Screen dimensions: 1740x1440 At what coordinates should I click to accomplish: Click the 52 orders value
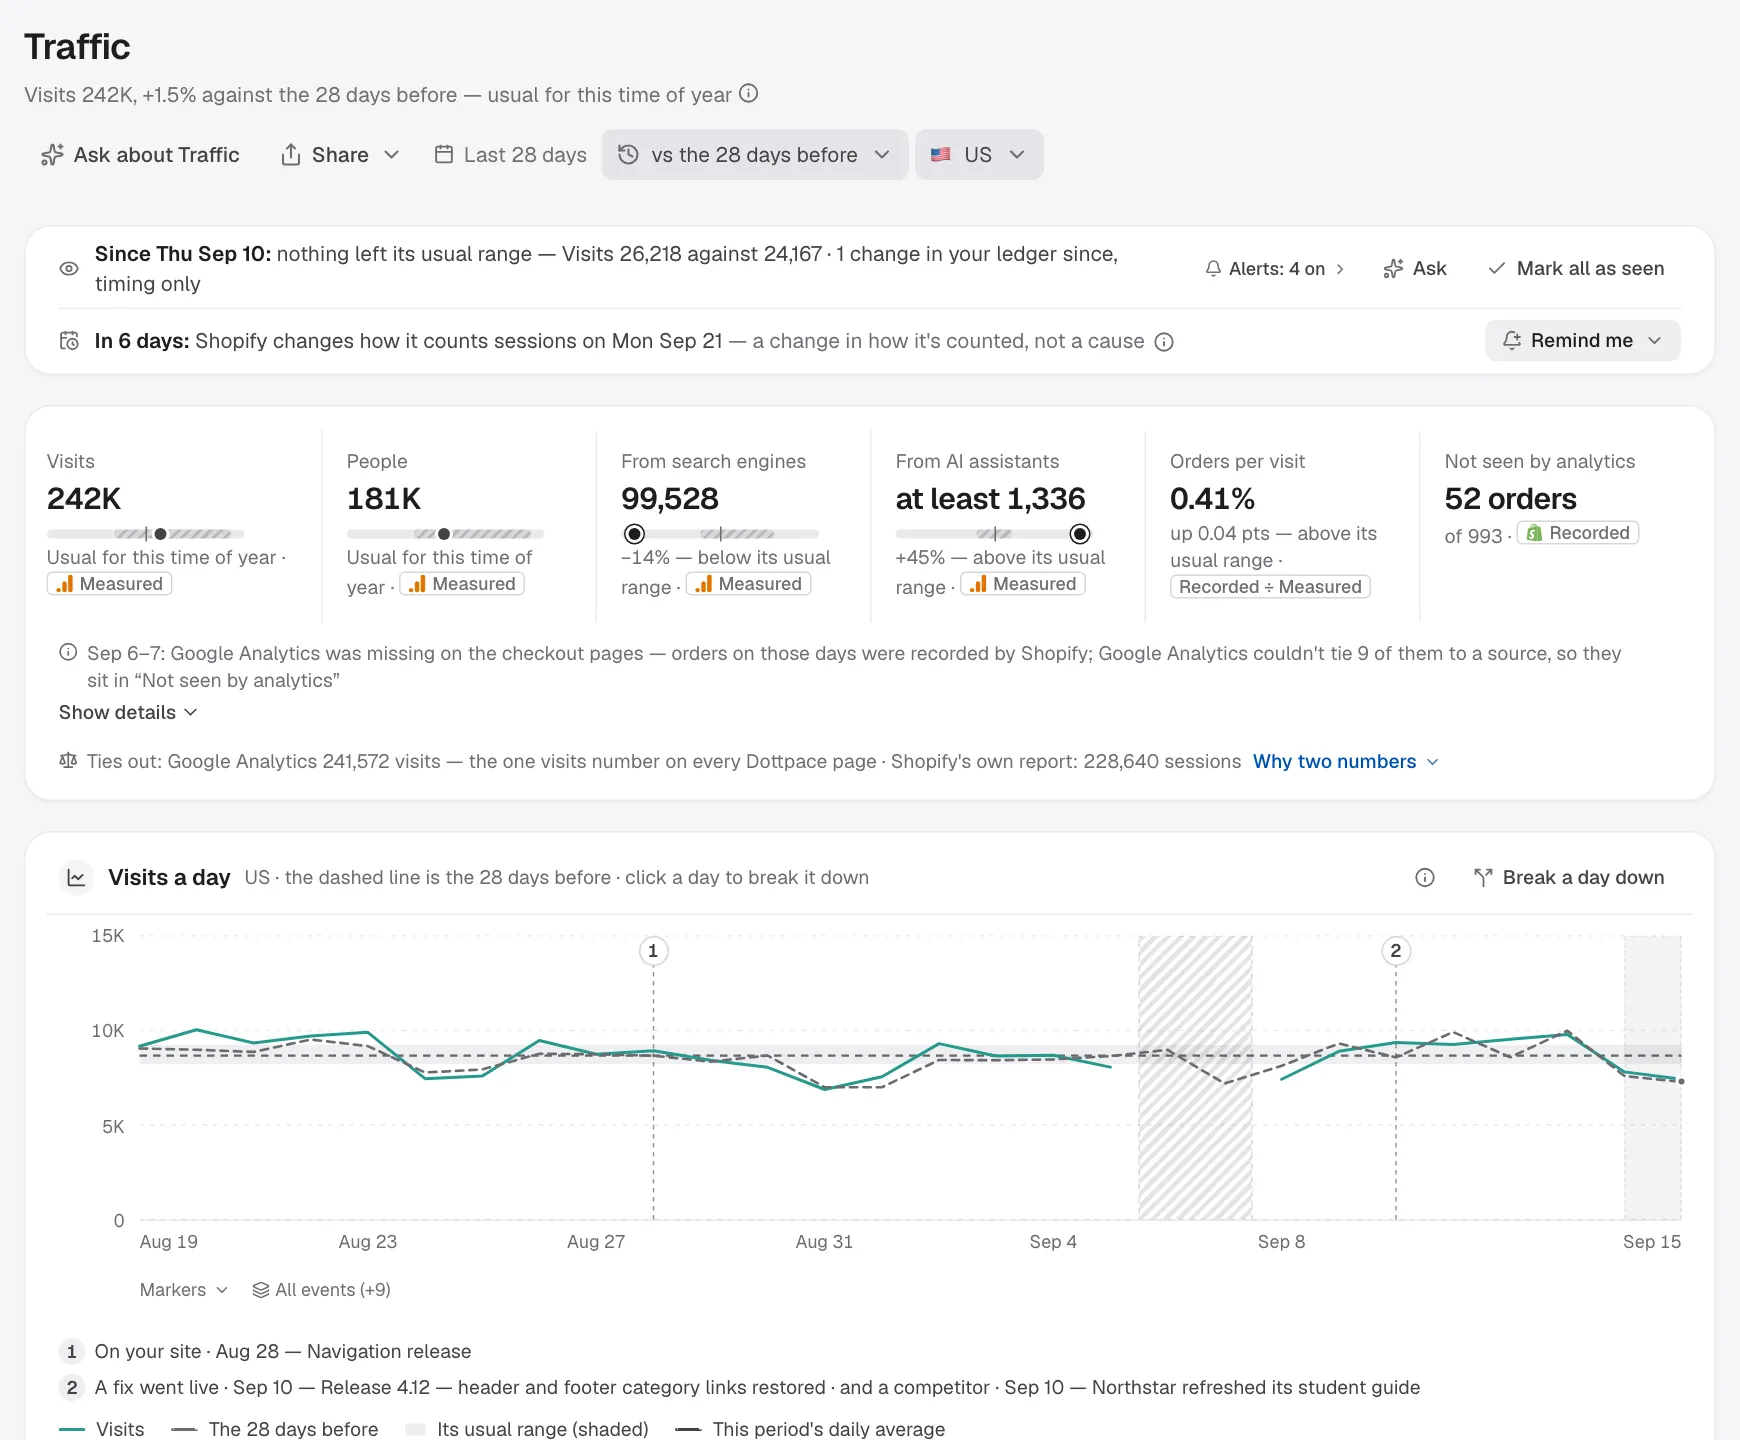[1510, 499]
